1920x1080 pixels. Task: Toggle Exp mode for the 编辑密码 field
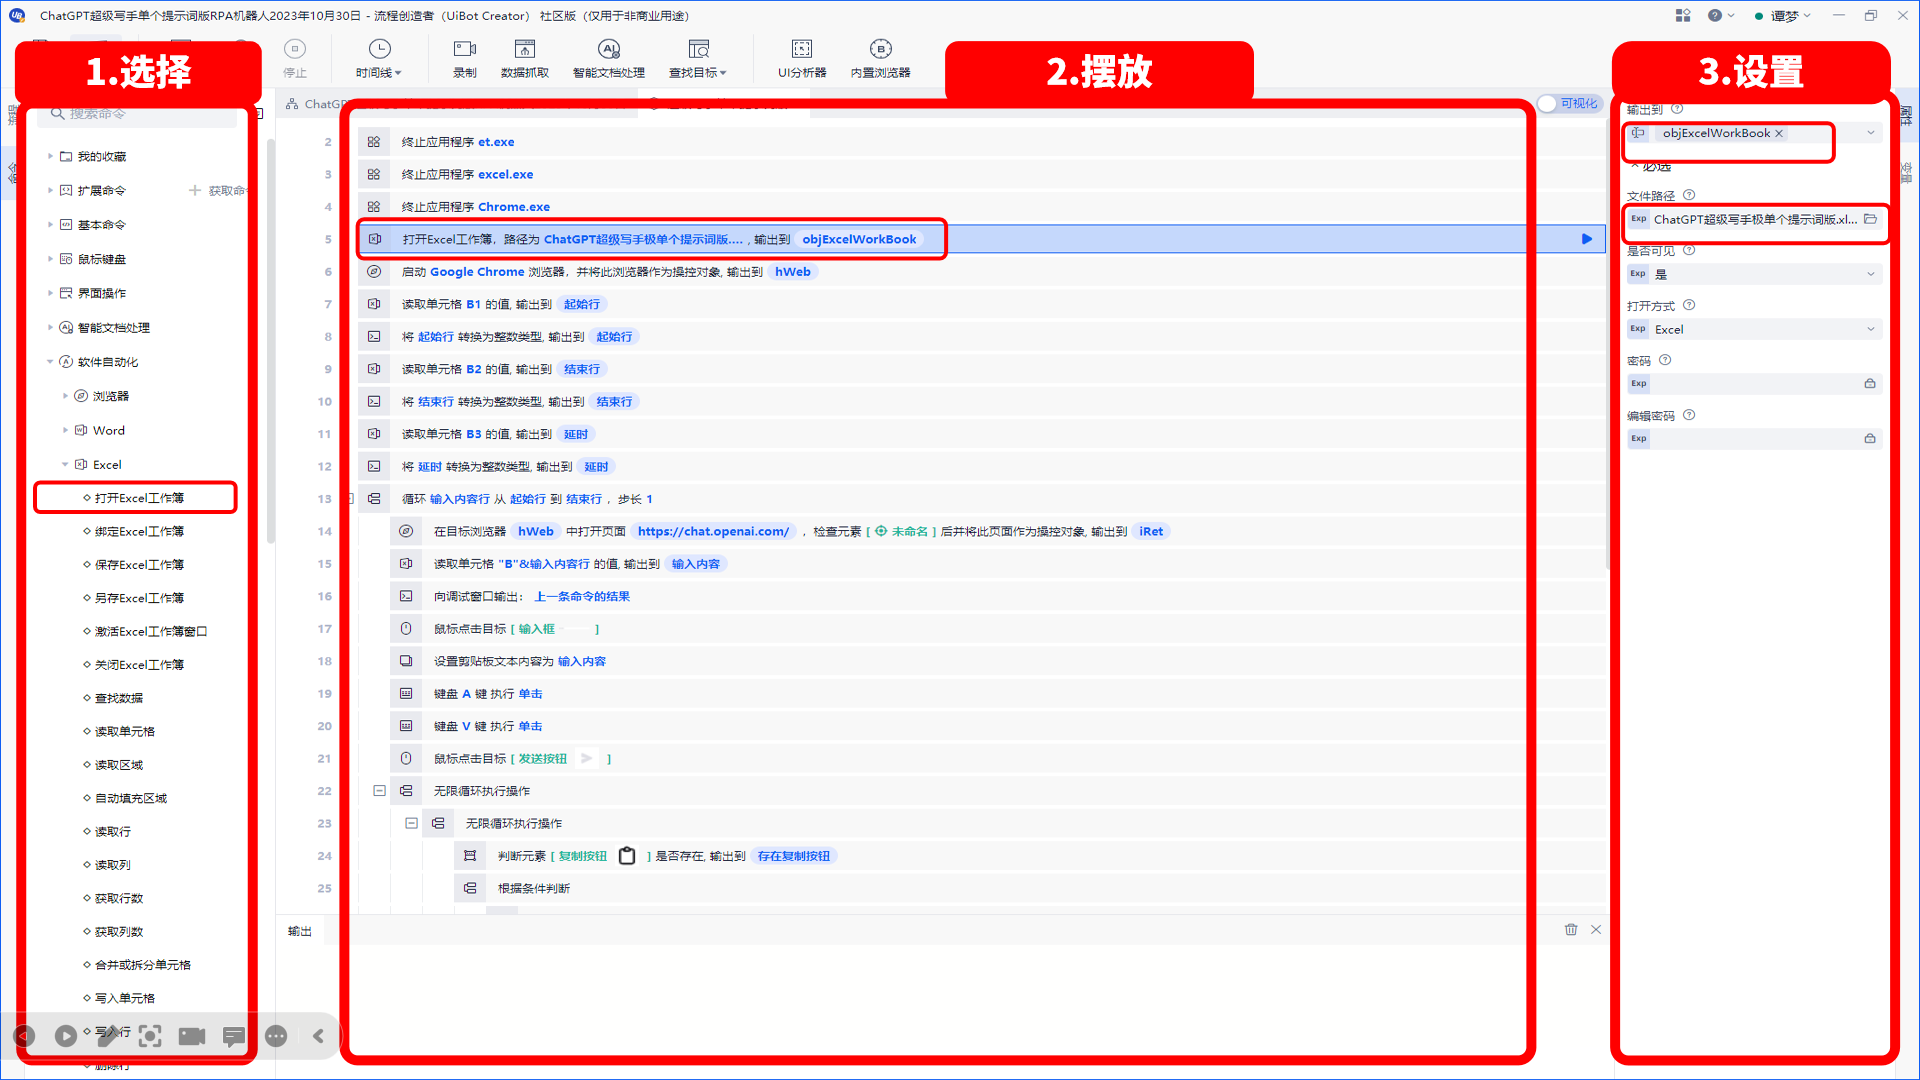1638,439
